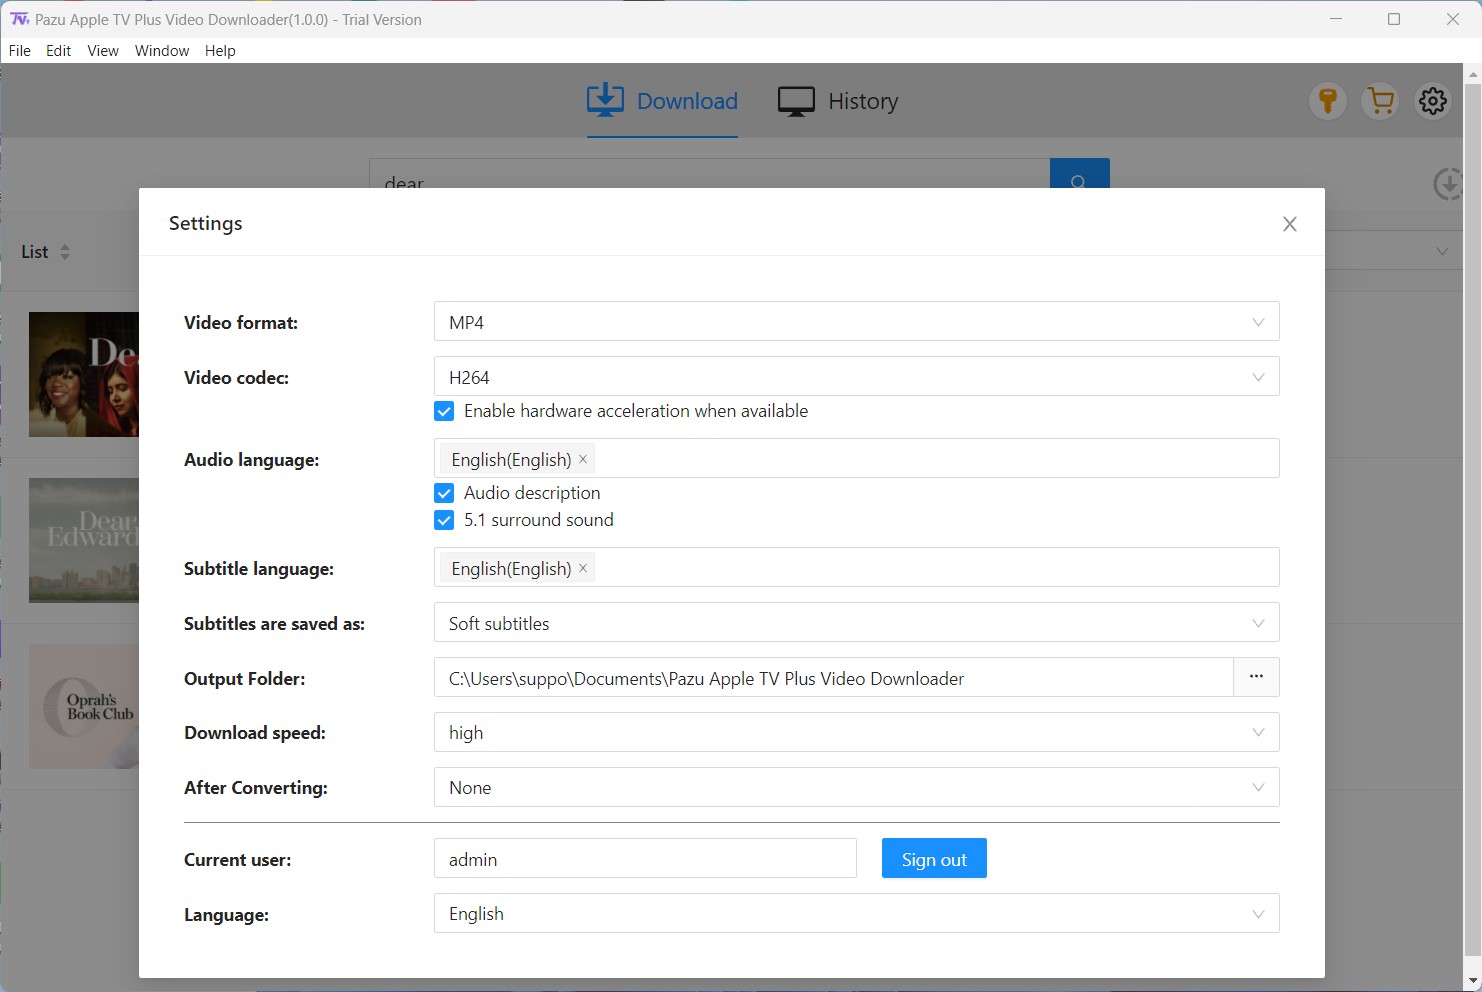Maximize the Pazu window
1482x992 pixels.
(x=1394, y=19)
